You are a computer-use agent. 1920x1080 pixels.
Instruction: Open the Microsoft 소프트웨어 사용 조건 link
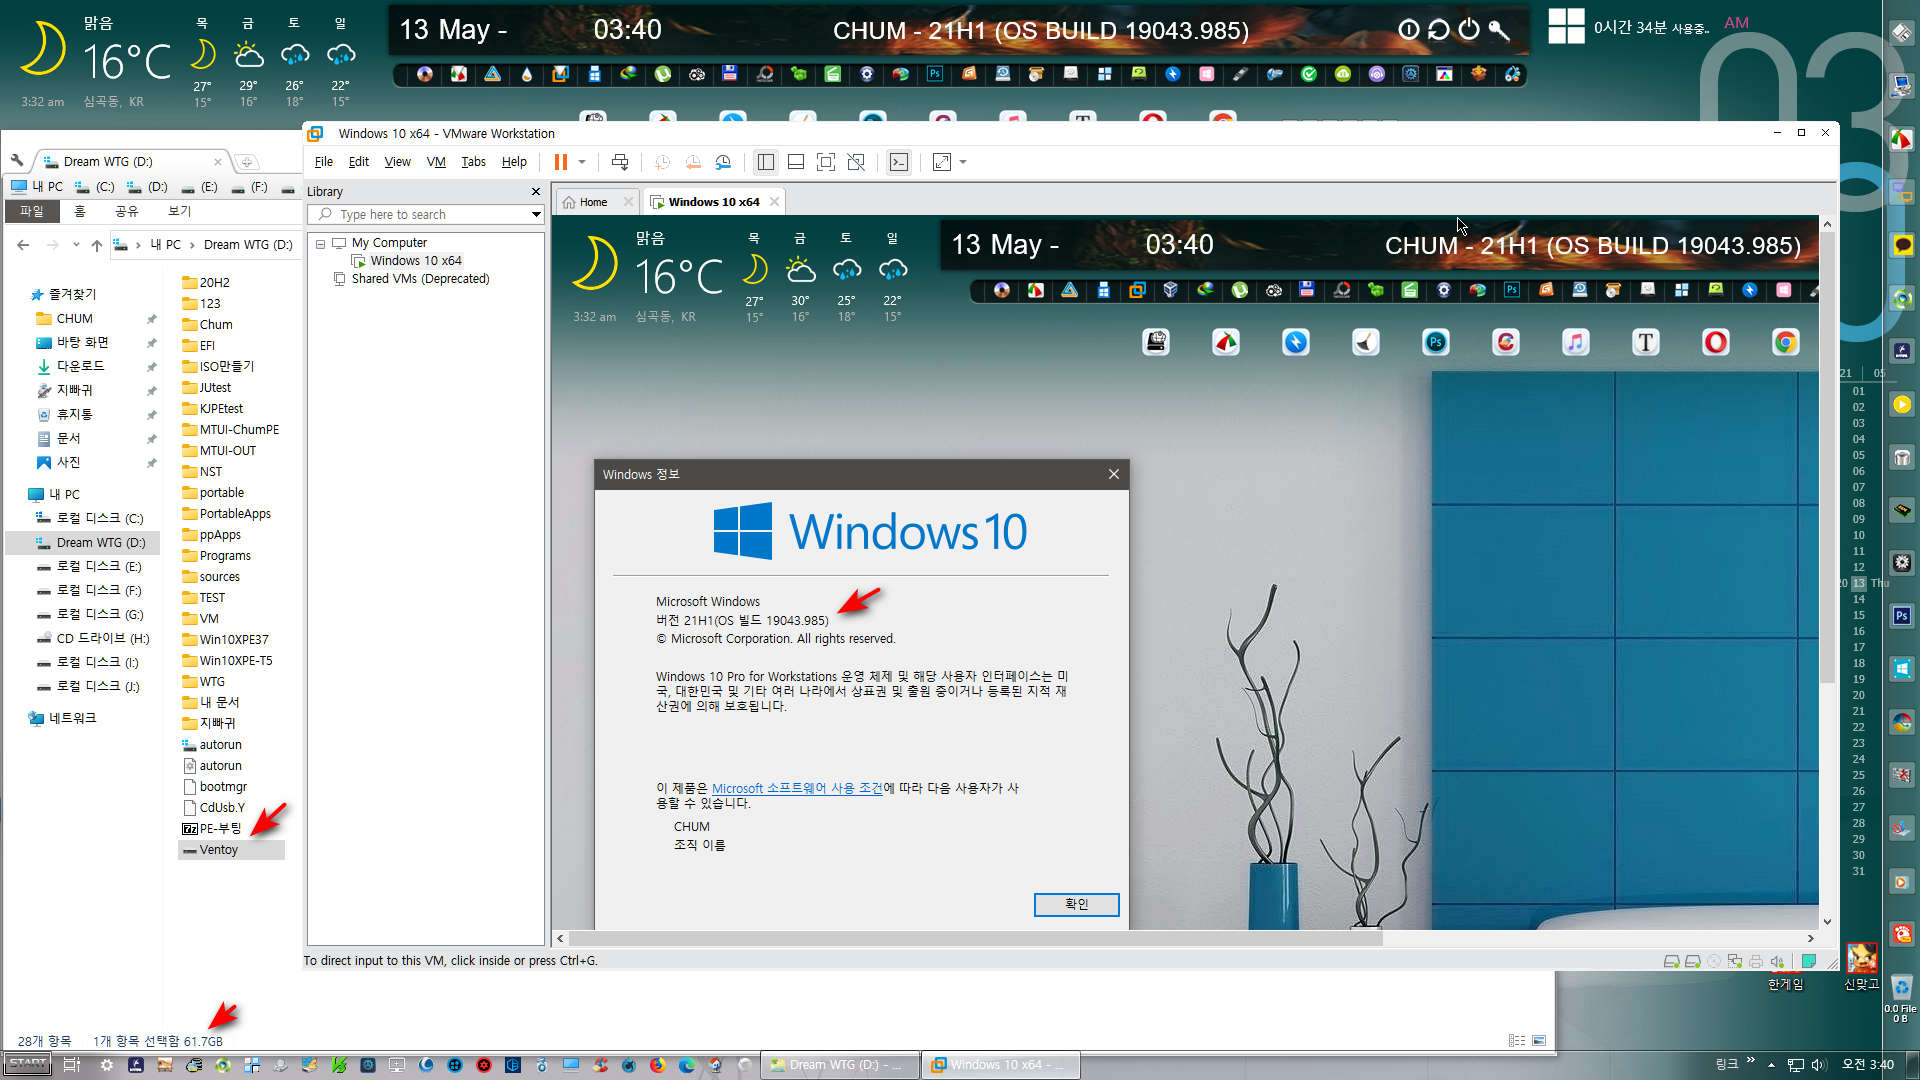click(x=797, y=788)
